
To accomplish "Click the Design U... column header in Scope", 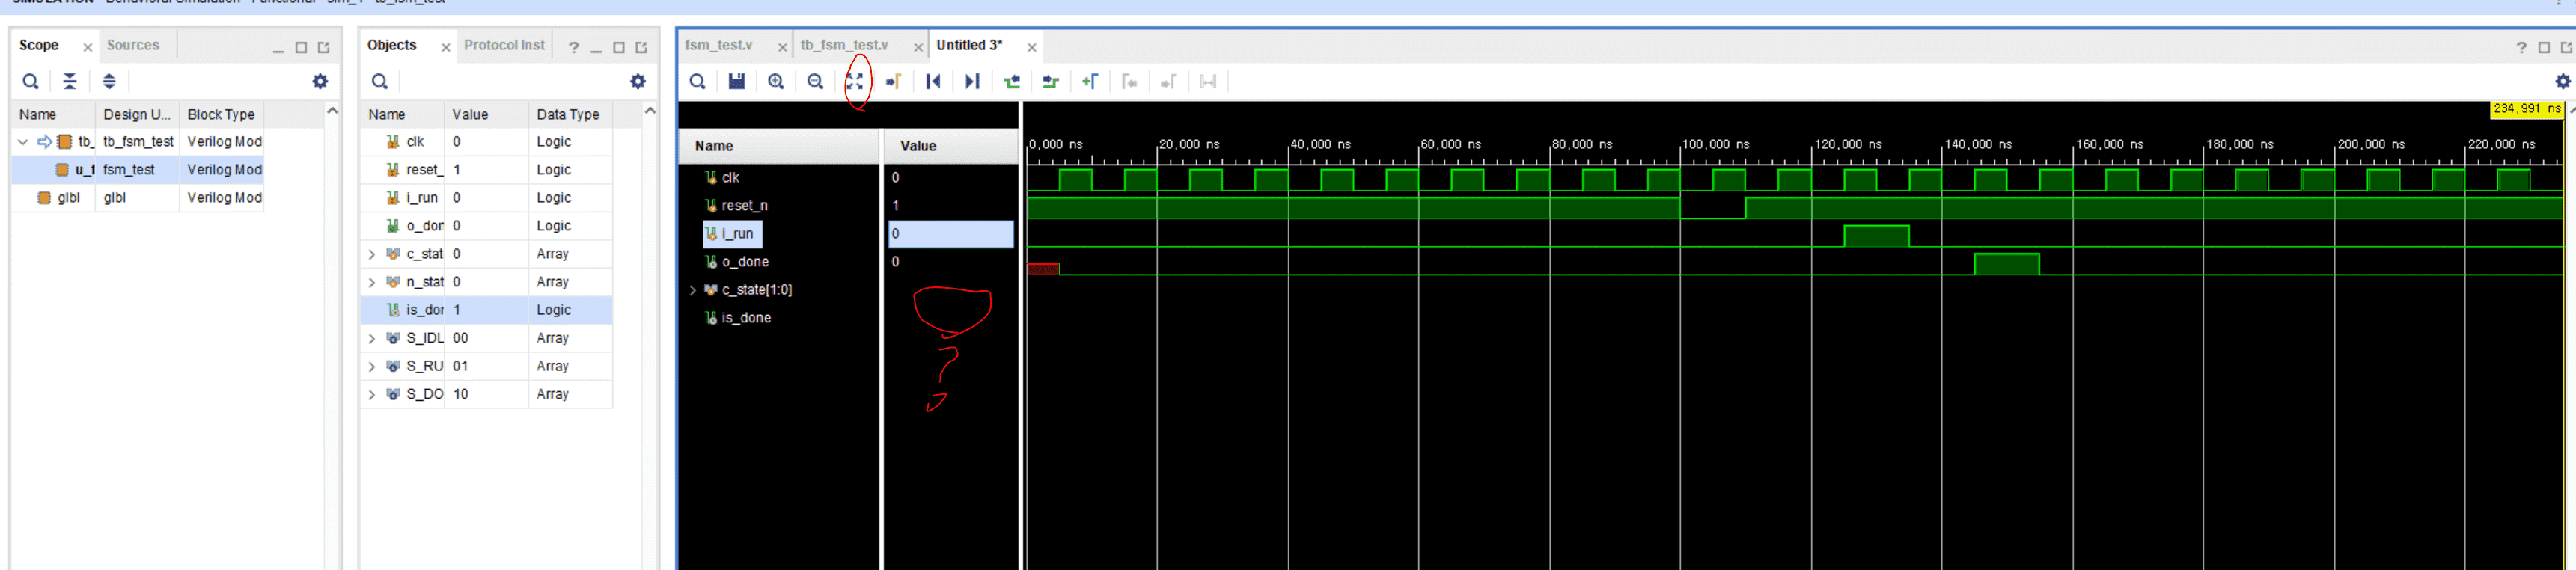I will [x=137, y=114].
